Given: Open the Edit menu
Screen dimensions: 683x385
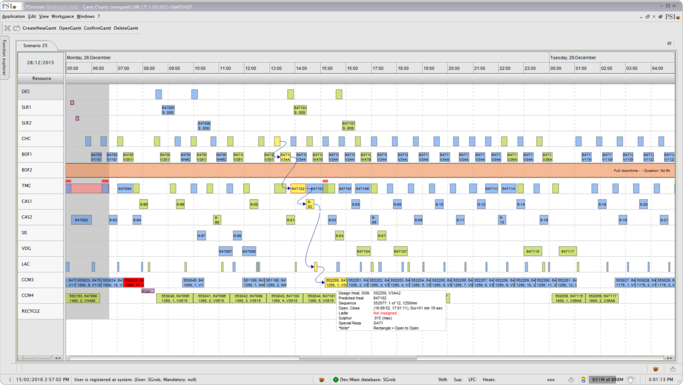Looking at the screenshot, I should click(x=32, y=17).
